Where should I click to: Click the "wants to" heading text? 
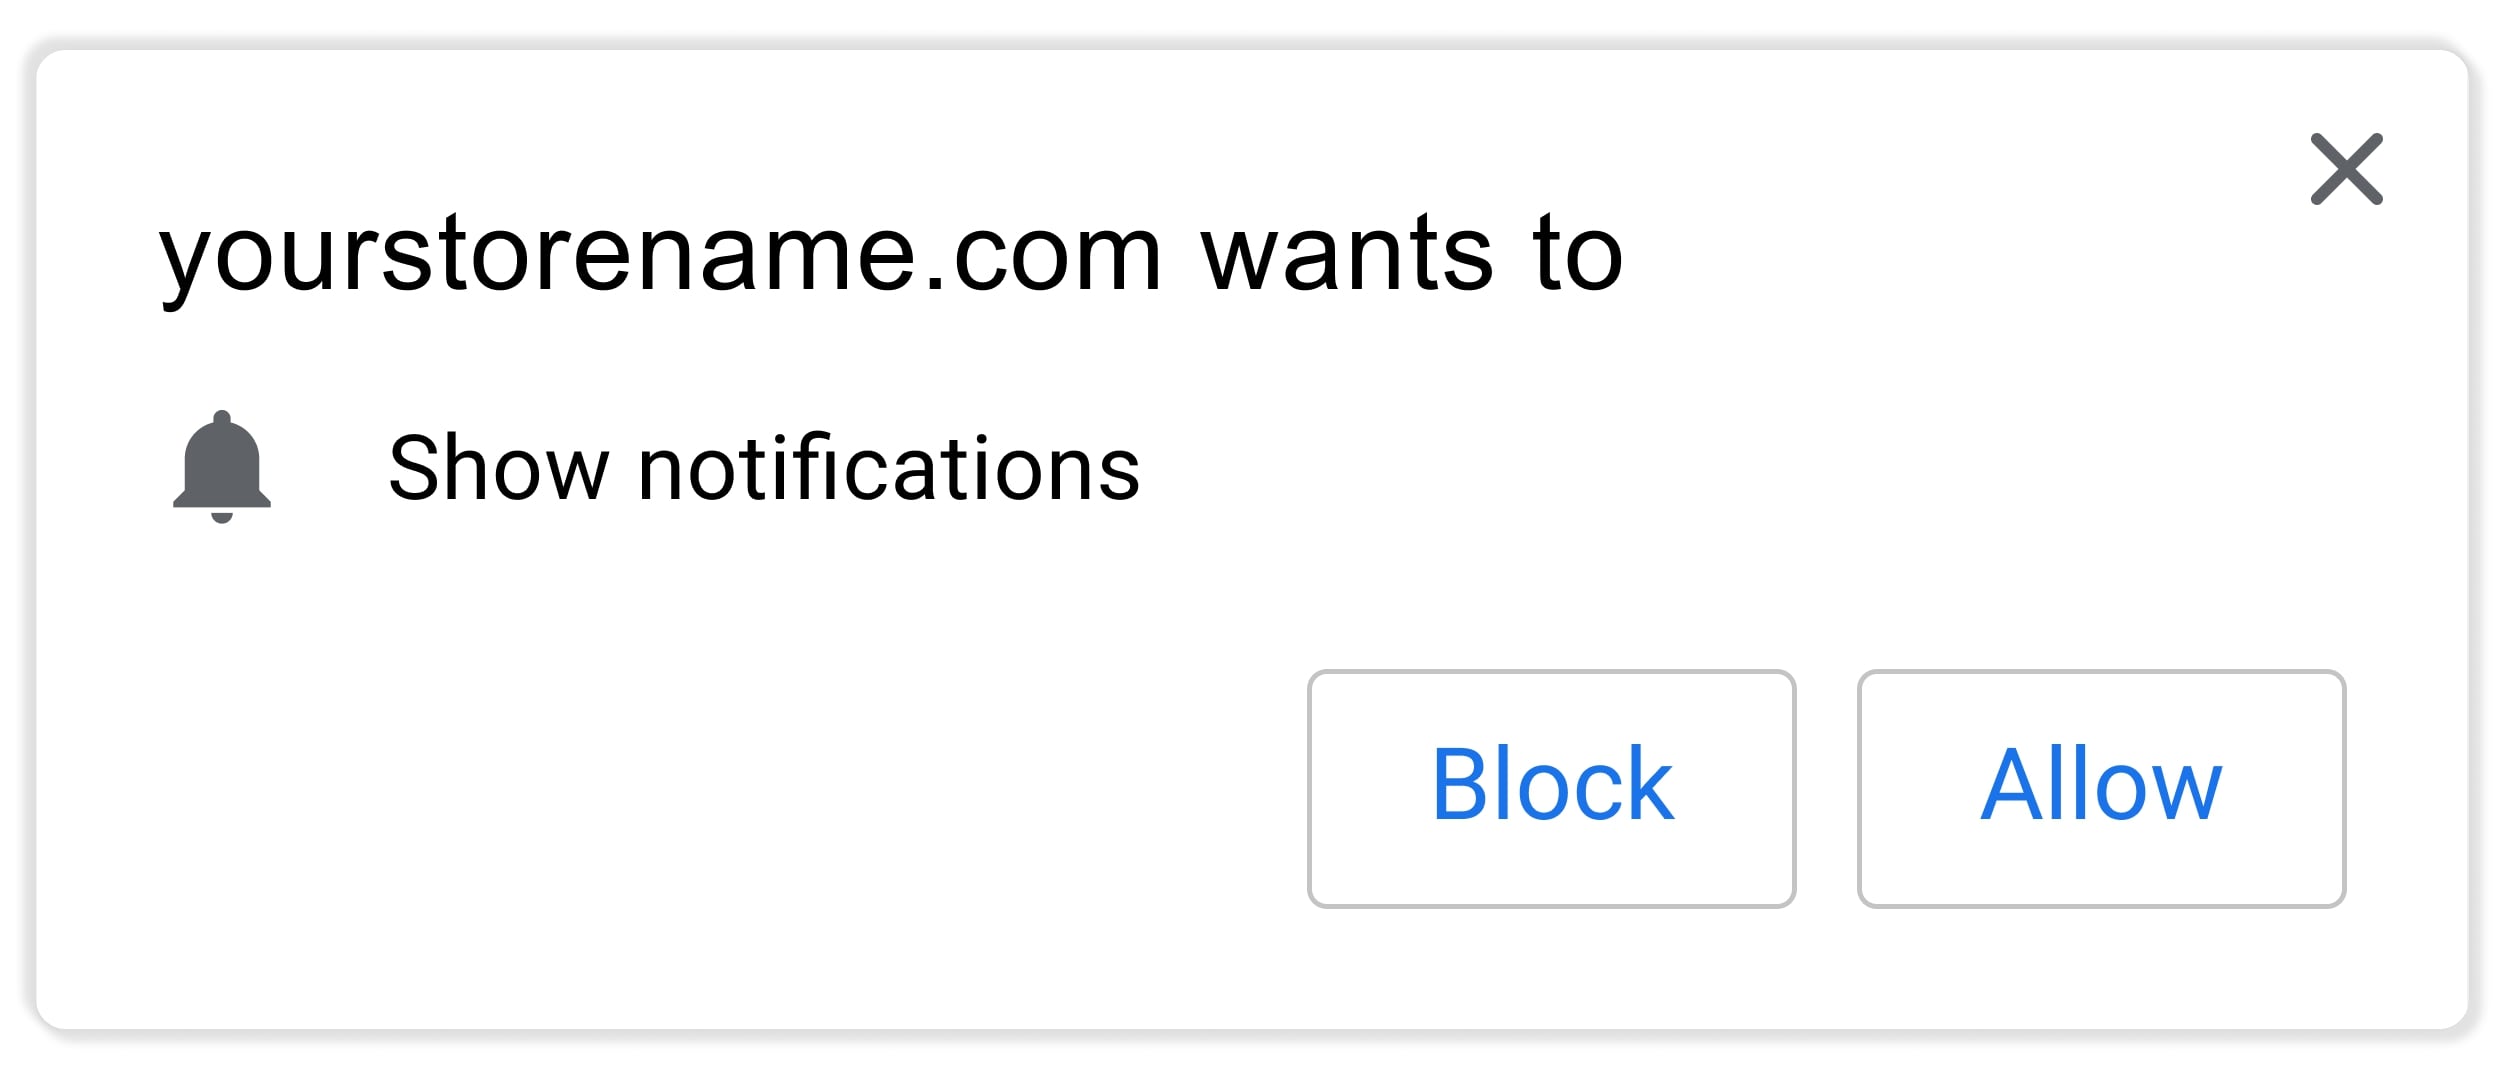point(1411,256)
